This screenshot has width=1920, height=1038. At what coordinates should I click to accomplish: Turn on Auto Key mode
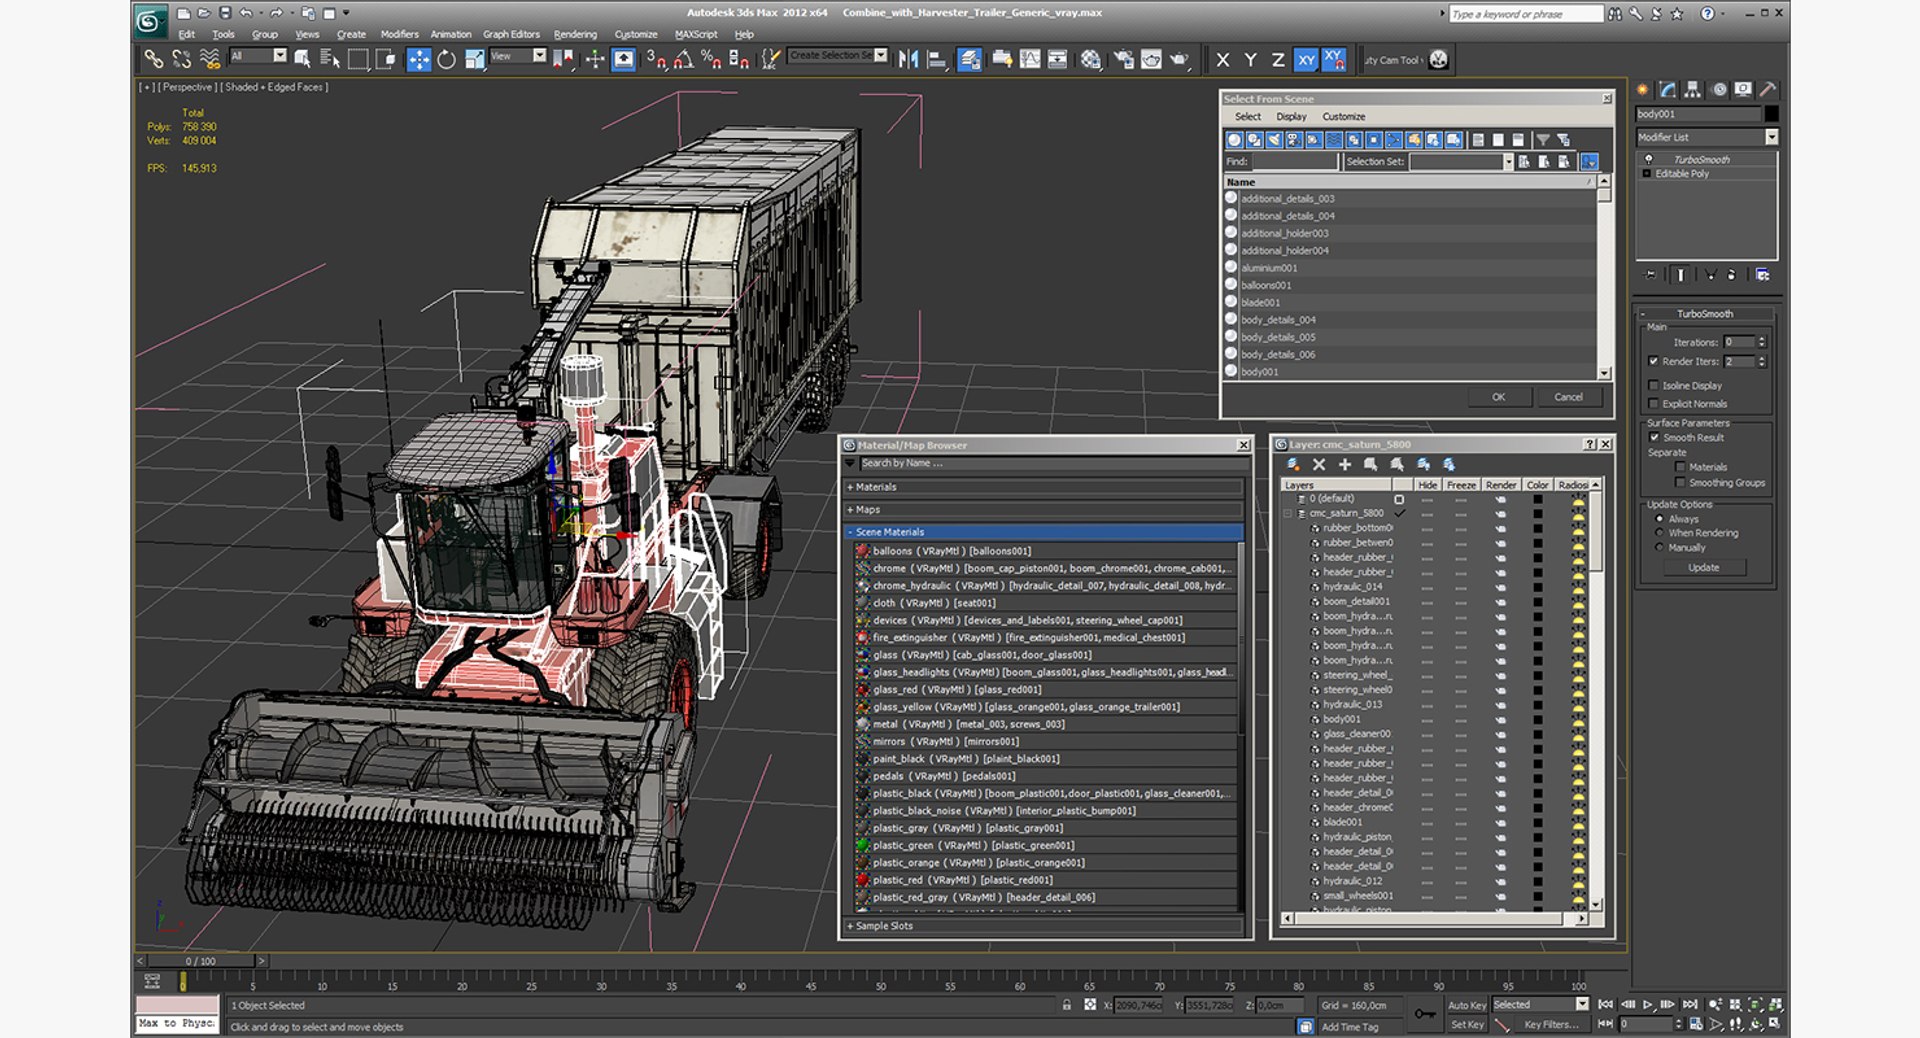[x=1466, y=1005]
